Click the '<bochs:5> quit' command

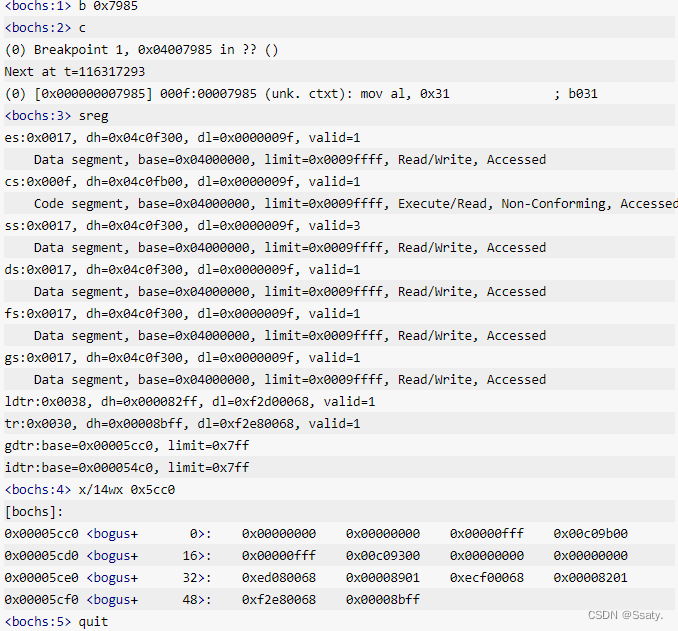pos(56,622)
